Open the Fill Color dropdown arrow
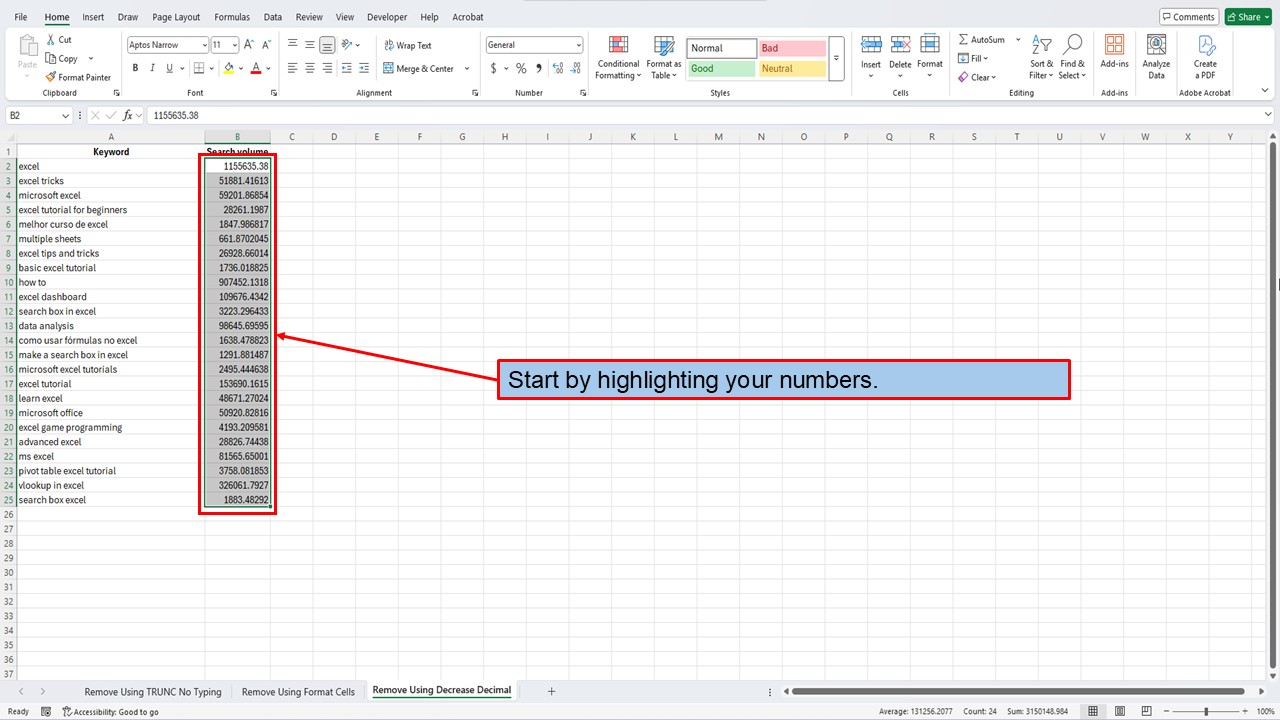The height and width of the screenshot is (720, 1280). (x=240, y=68)
